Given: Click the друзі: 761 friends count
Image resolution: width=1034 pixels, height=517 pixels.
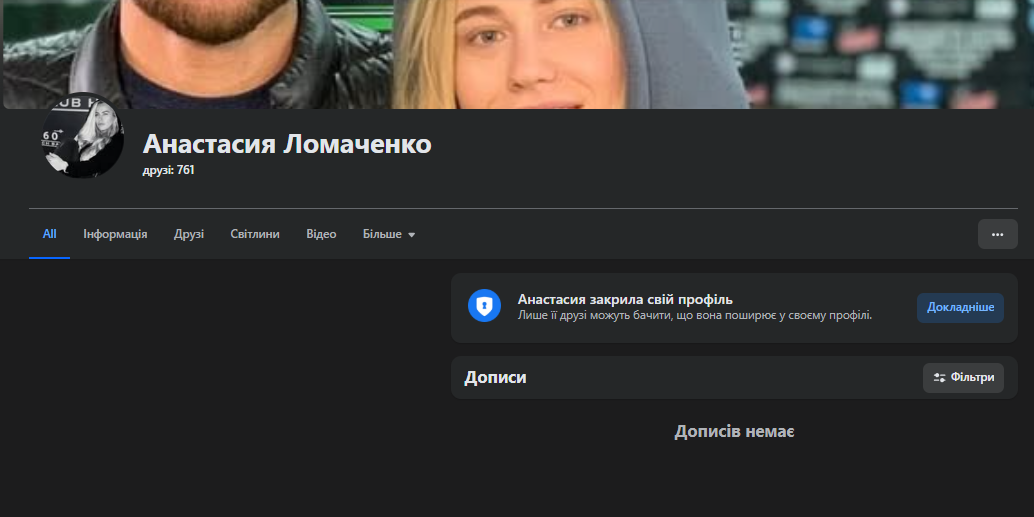Looking at the screenshot, I should pyautogui.click(x=169, y=170).
